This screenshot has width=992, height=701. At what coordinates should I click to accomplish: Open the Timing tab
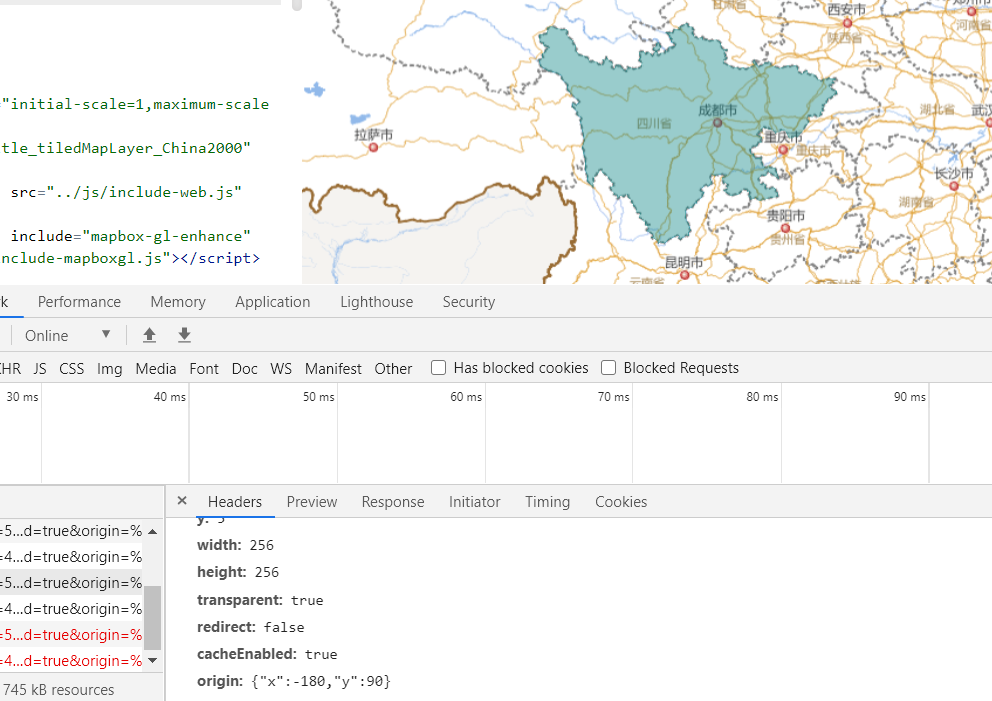tap(547, 502)
